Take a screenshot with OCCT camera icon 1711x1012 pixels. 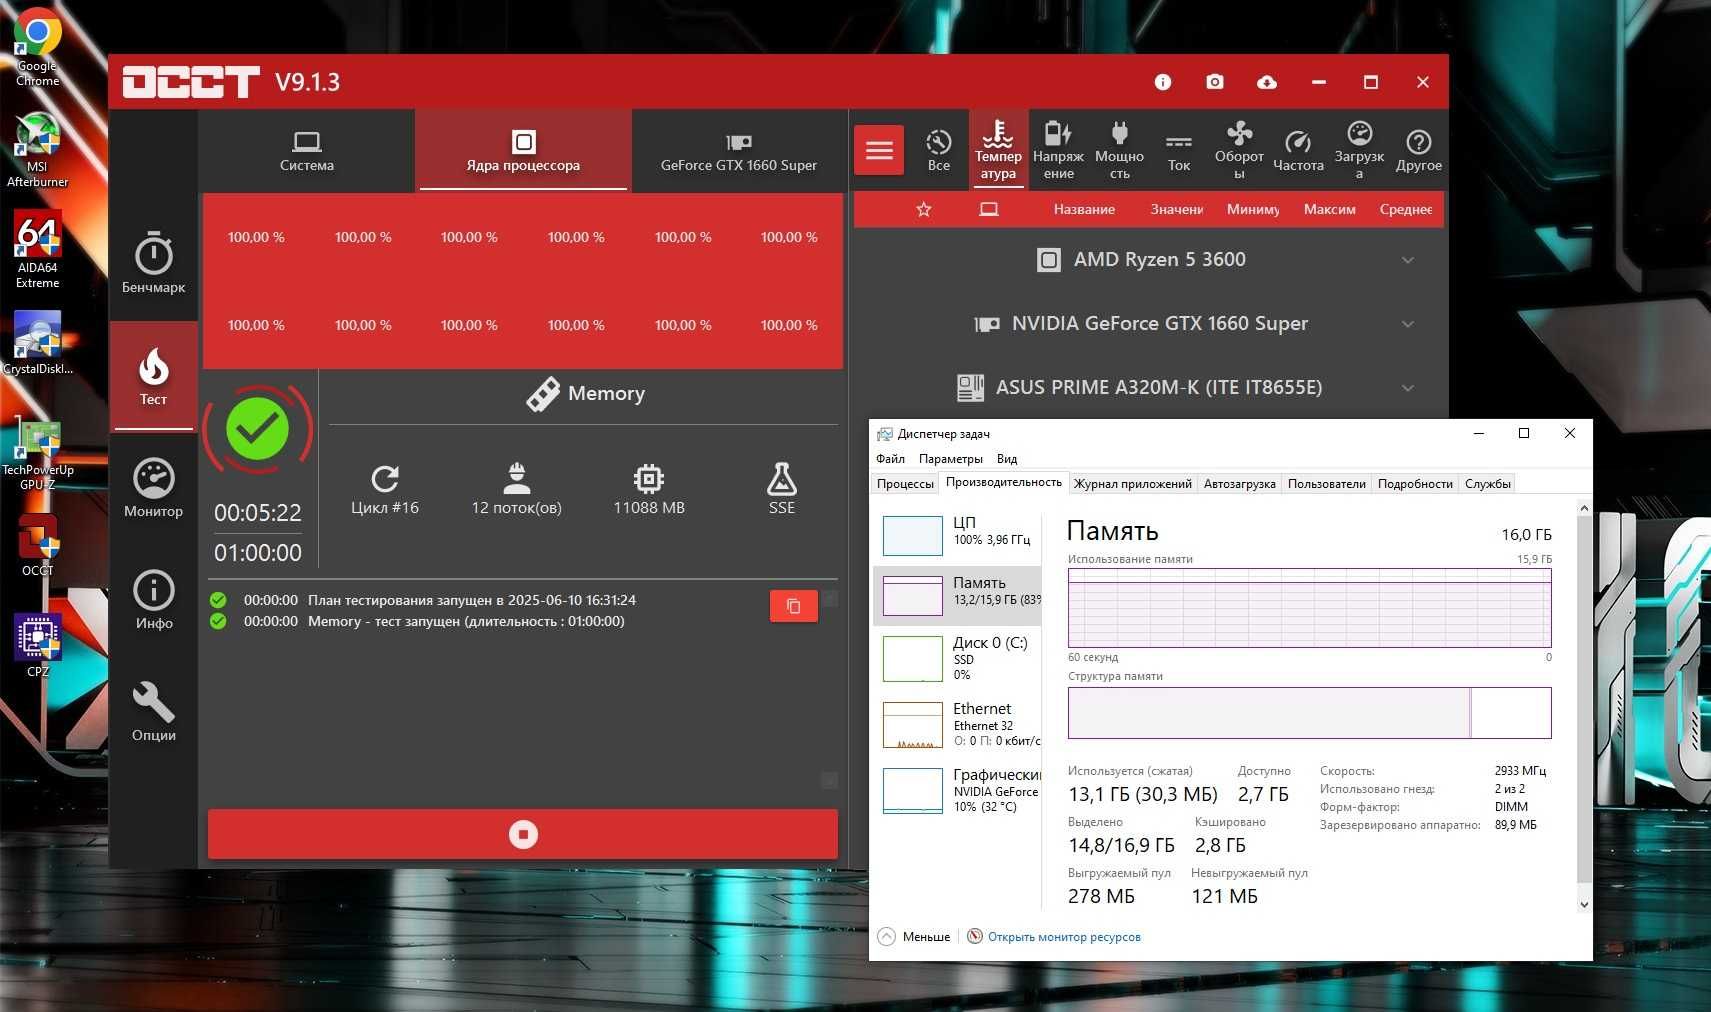[1214, 82]
